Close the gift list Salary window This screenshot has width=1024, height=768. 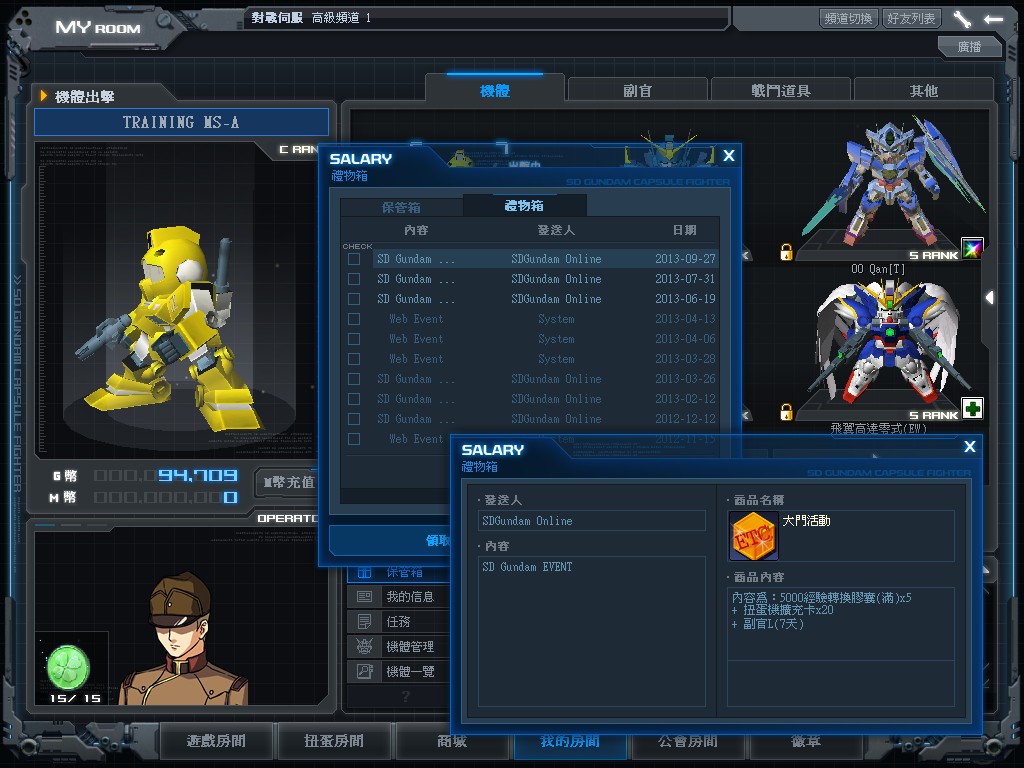click(x=729, y=155)
